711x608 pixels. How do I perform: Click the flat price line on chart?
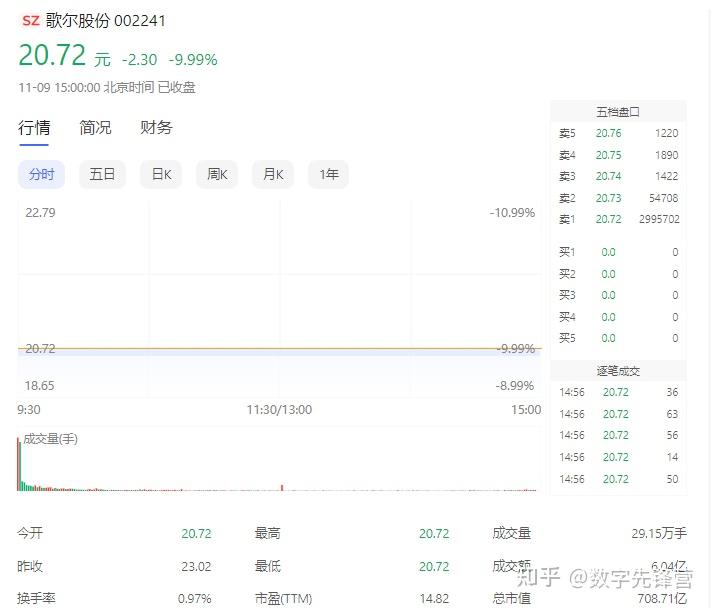point(279,349)
